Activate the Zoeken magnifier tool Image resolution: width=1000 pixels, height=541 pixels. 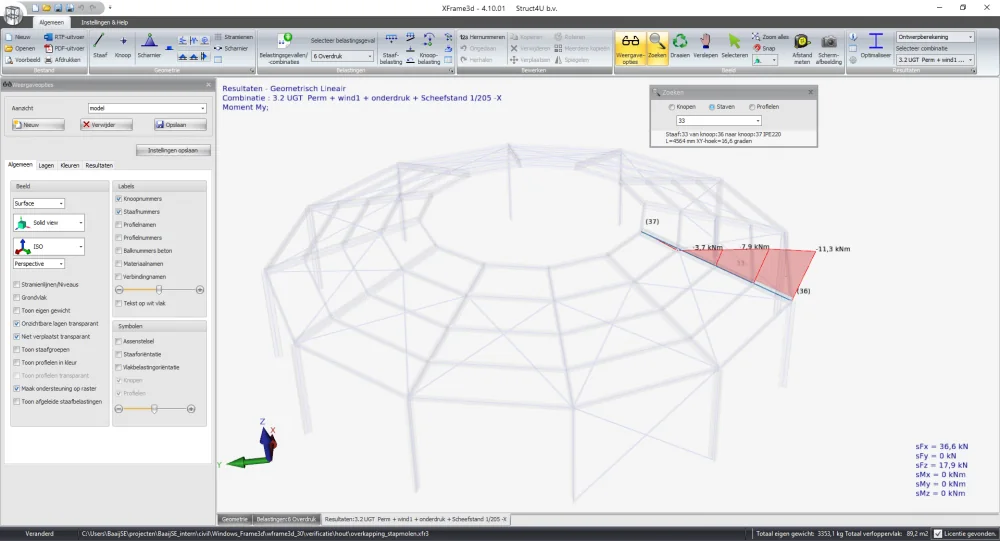(x=657, y=46)
